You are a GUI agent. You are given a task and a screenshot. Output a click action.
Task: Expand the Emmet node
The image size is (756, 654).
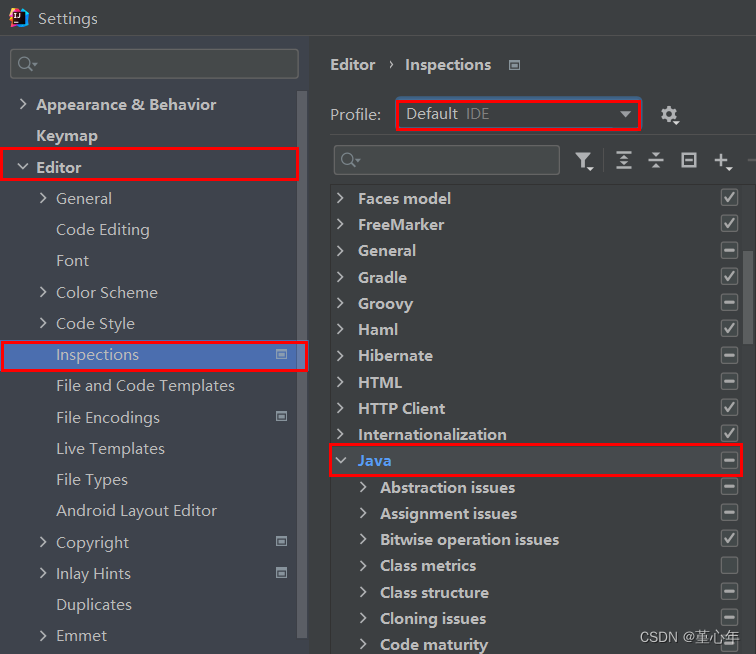tap(43, 635)
